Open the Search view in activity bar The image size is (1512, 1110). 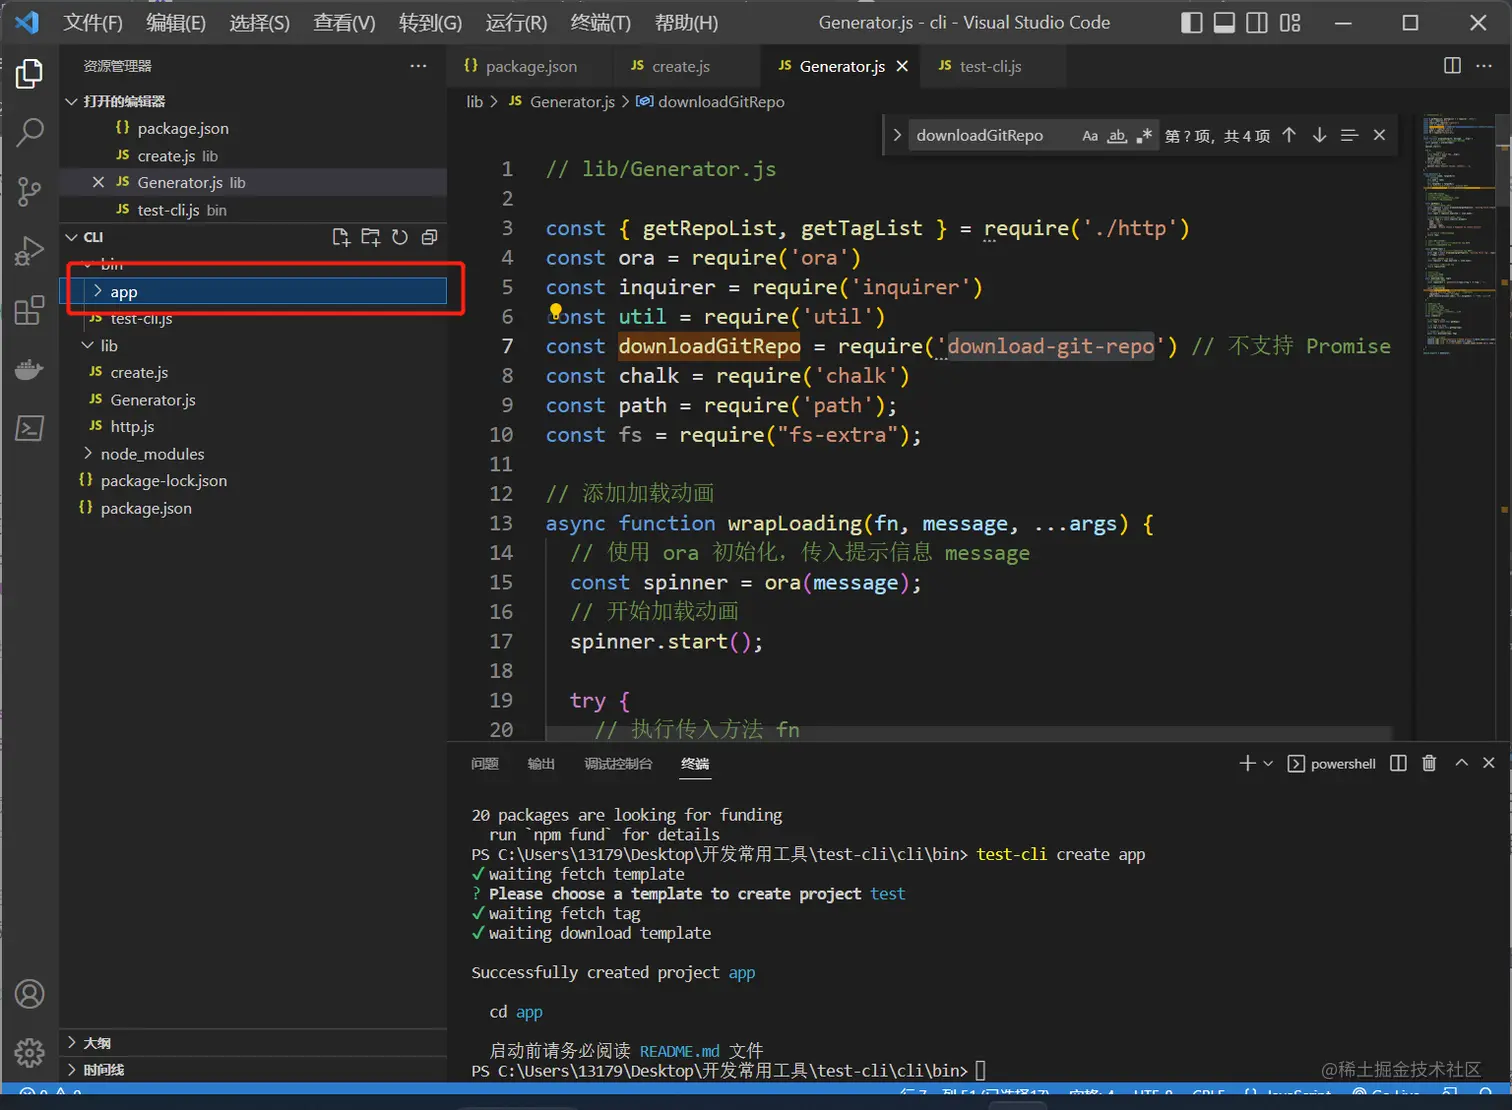coord(30,132)
